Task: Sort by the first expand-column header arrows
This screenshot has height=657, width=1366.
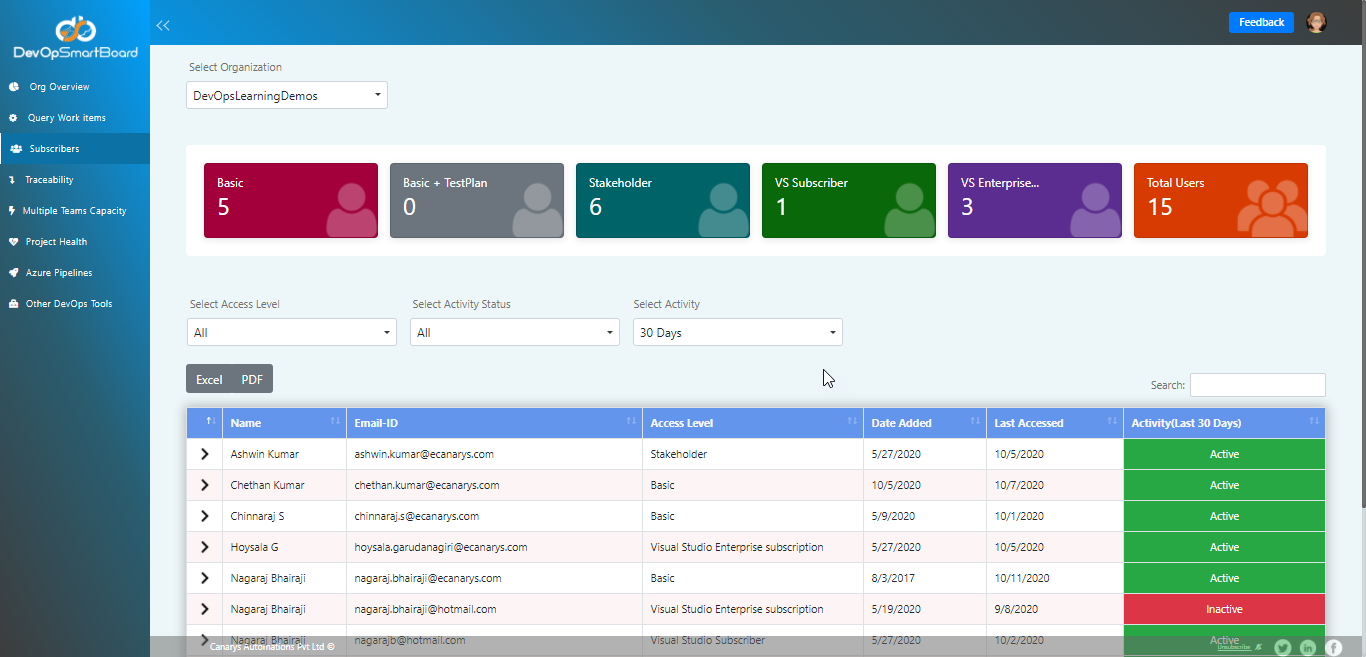Action: (x=211, y=422)
